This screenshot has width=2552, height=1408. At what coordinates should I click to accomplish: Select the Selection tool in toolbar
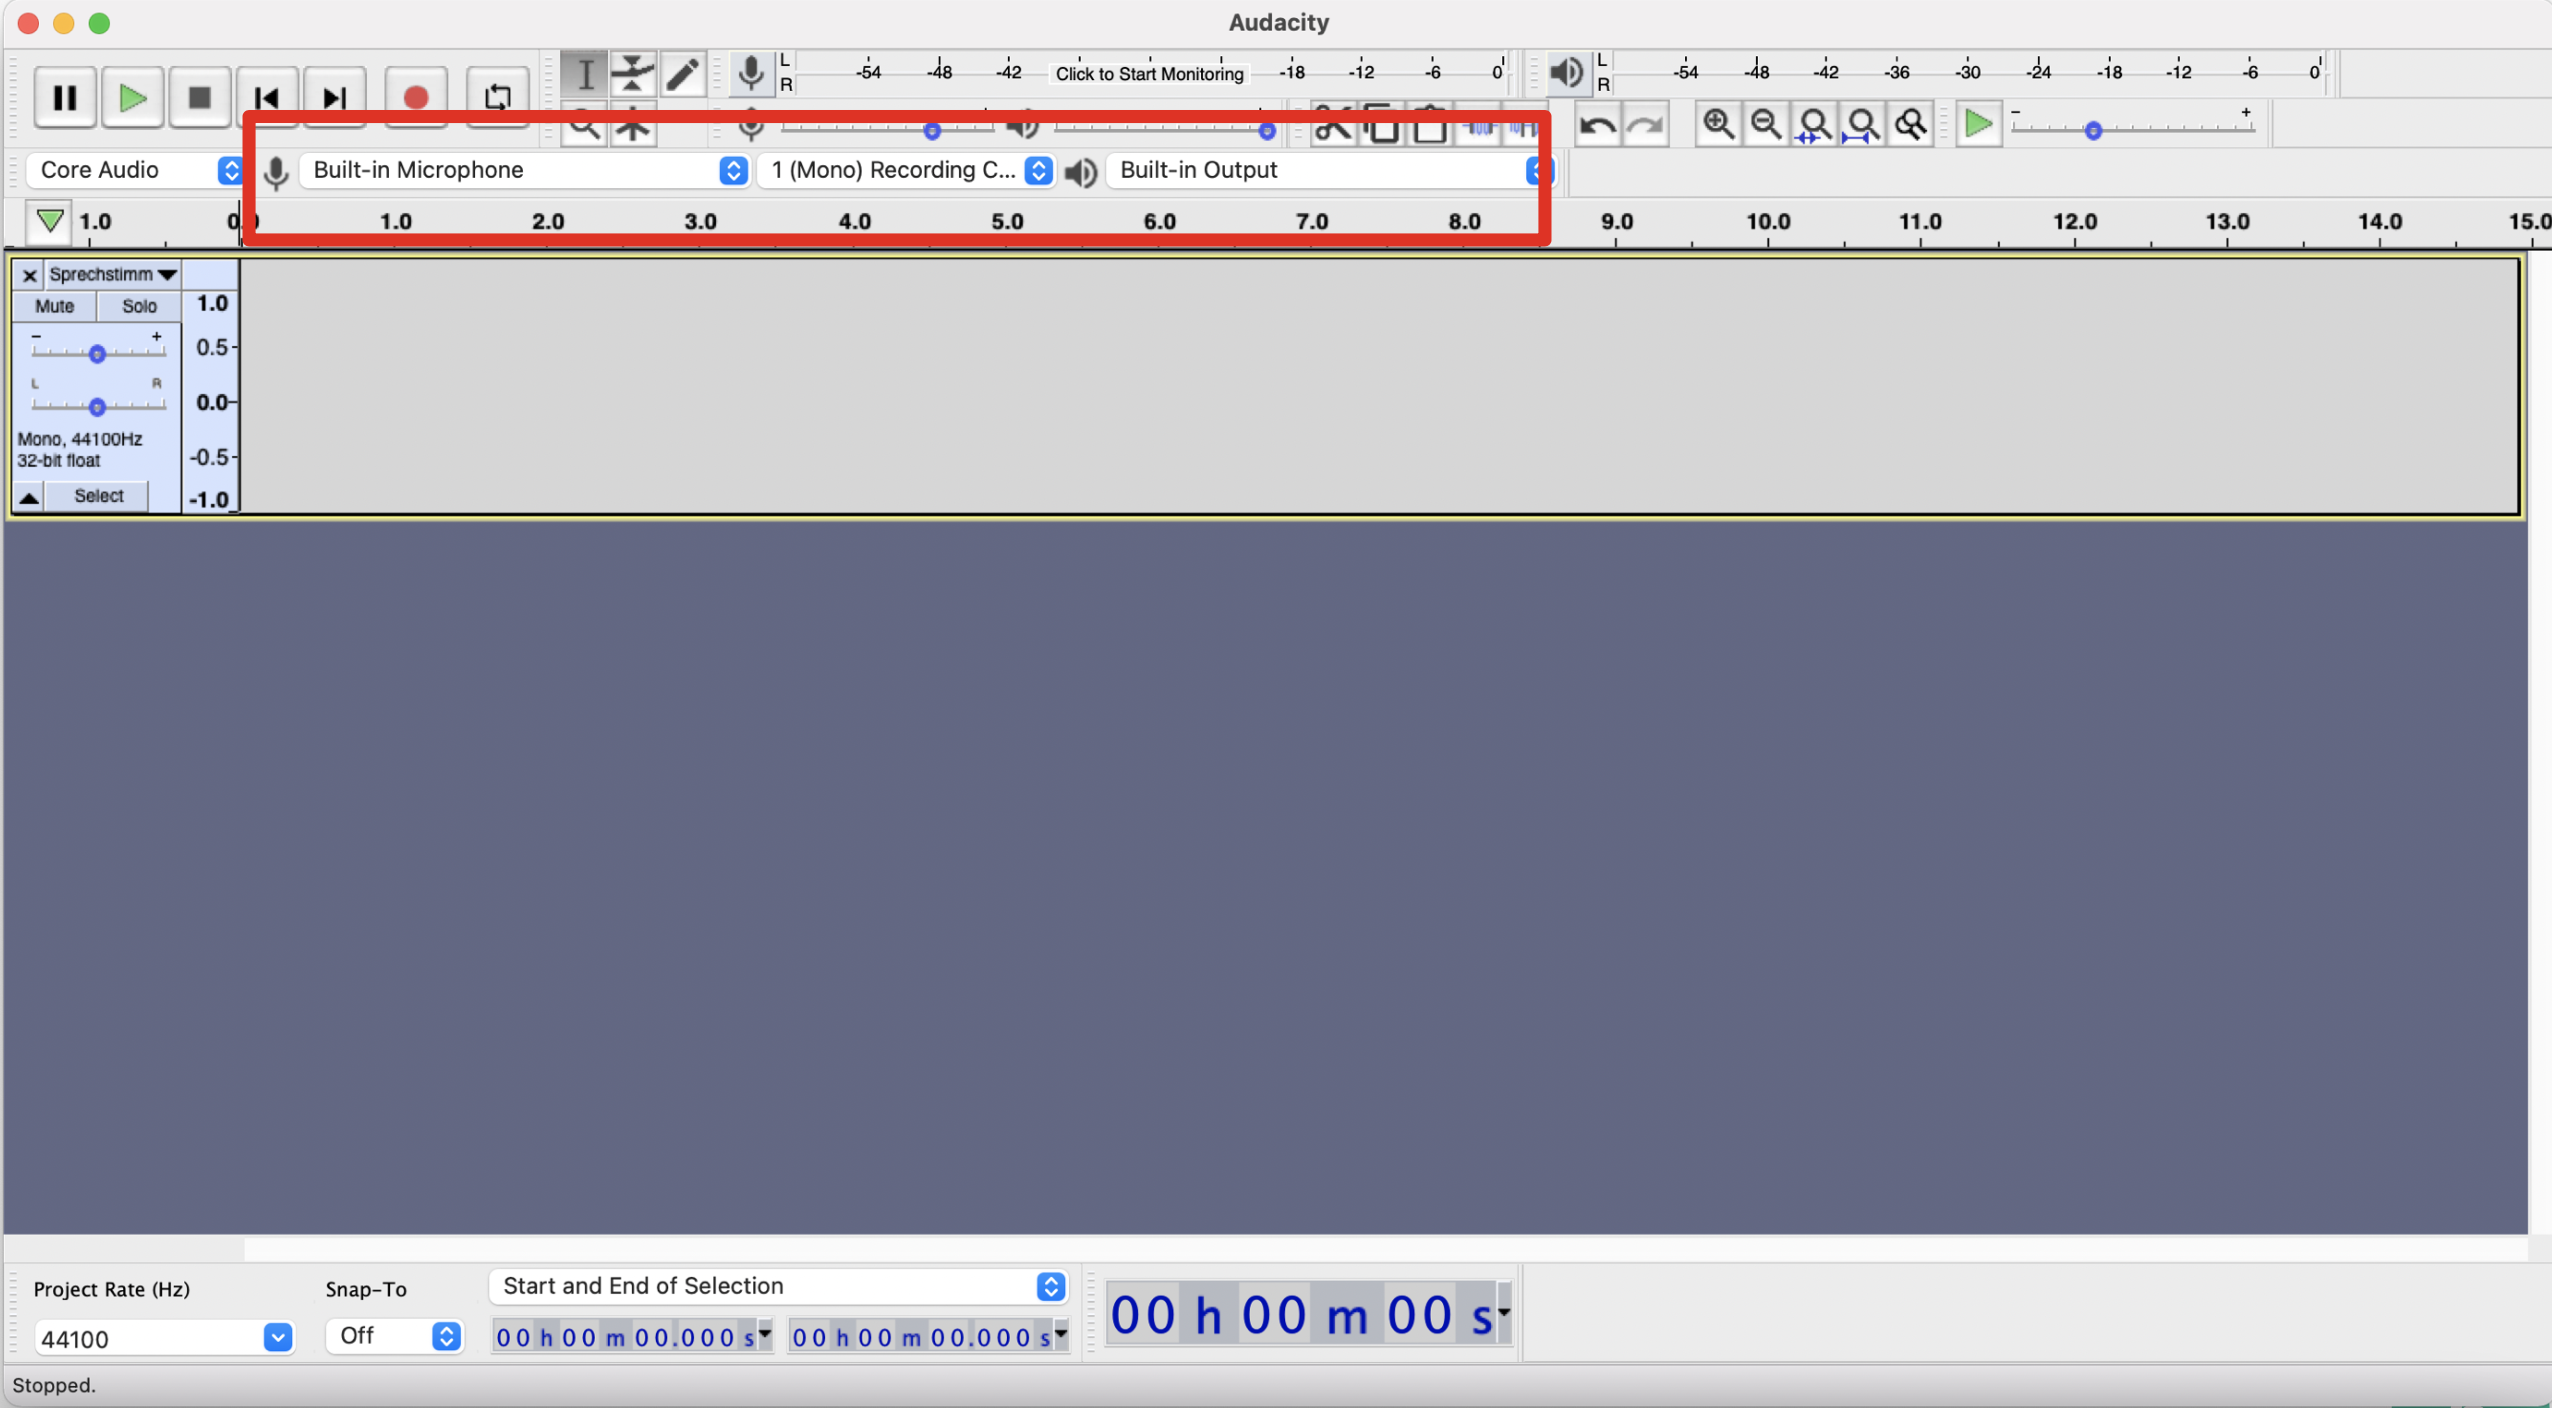584,73
